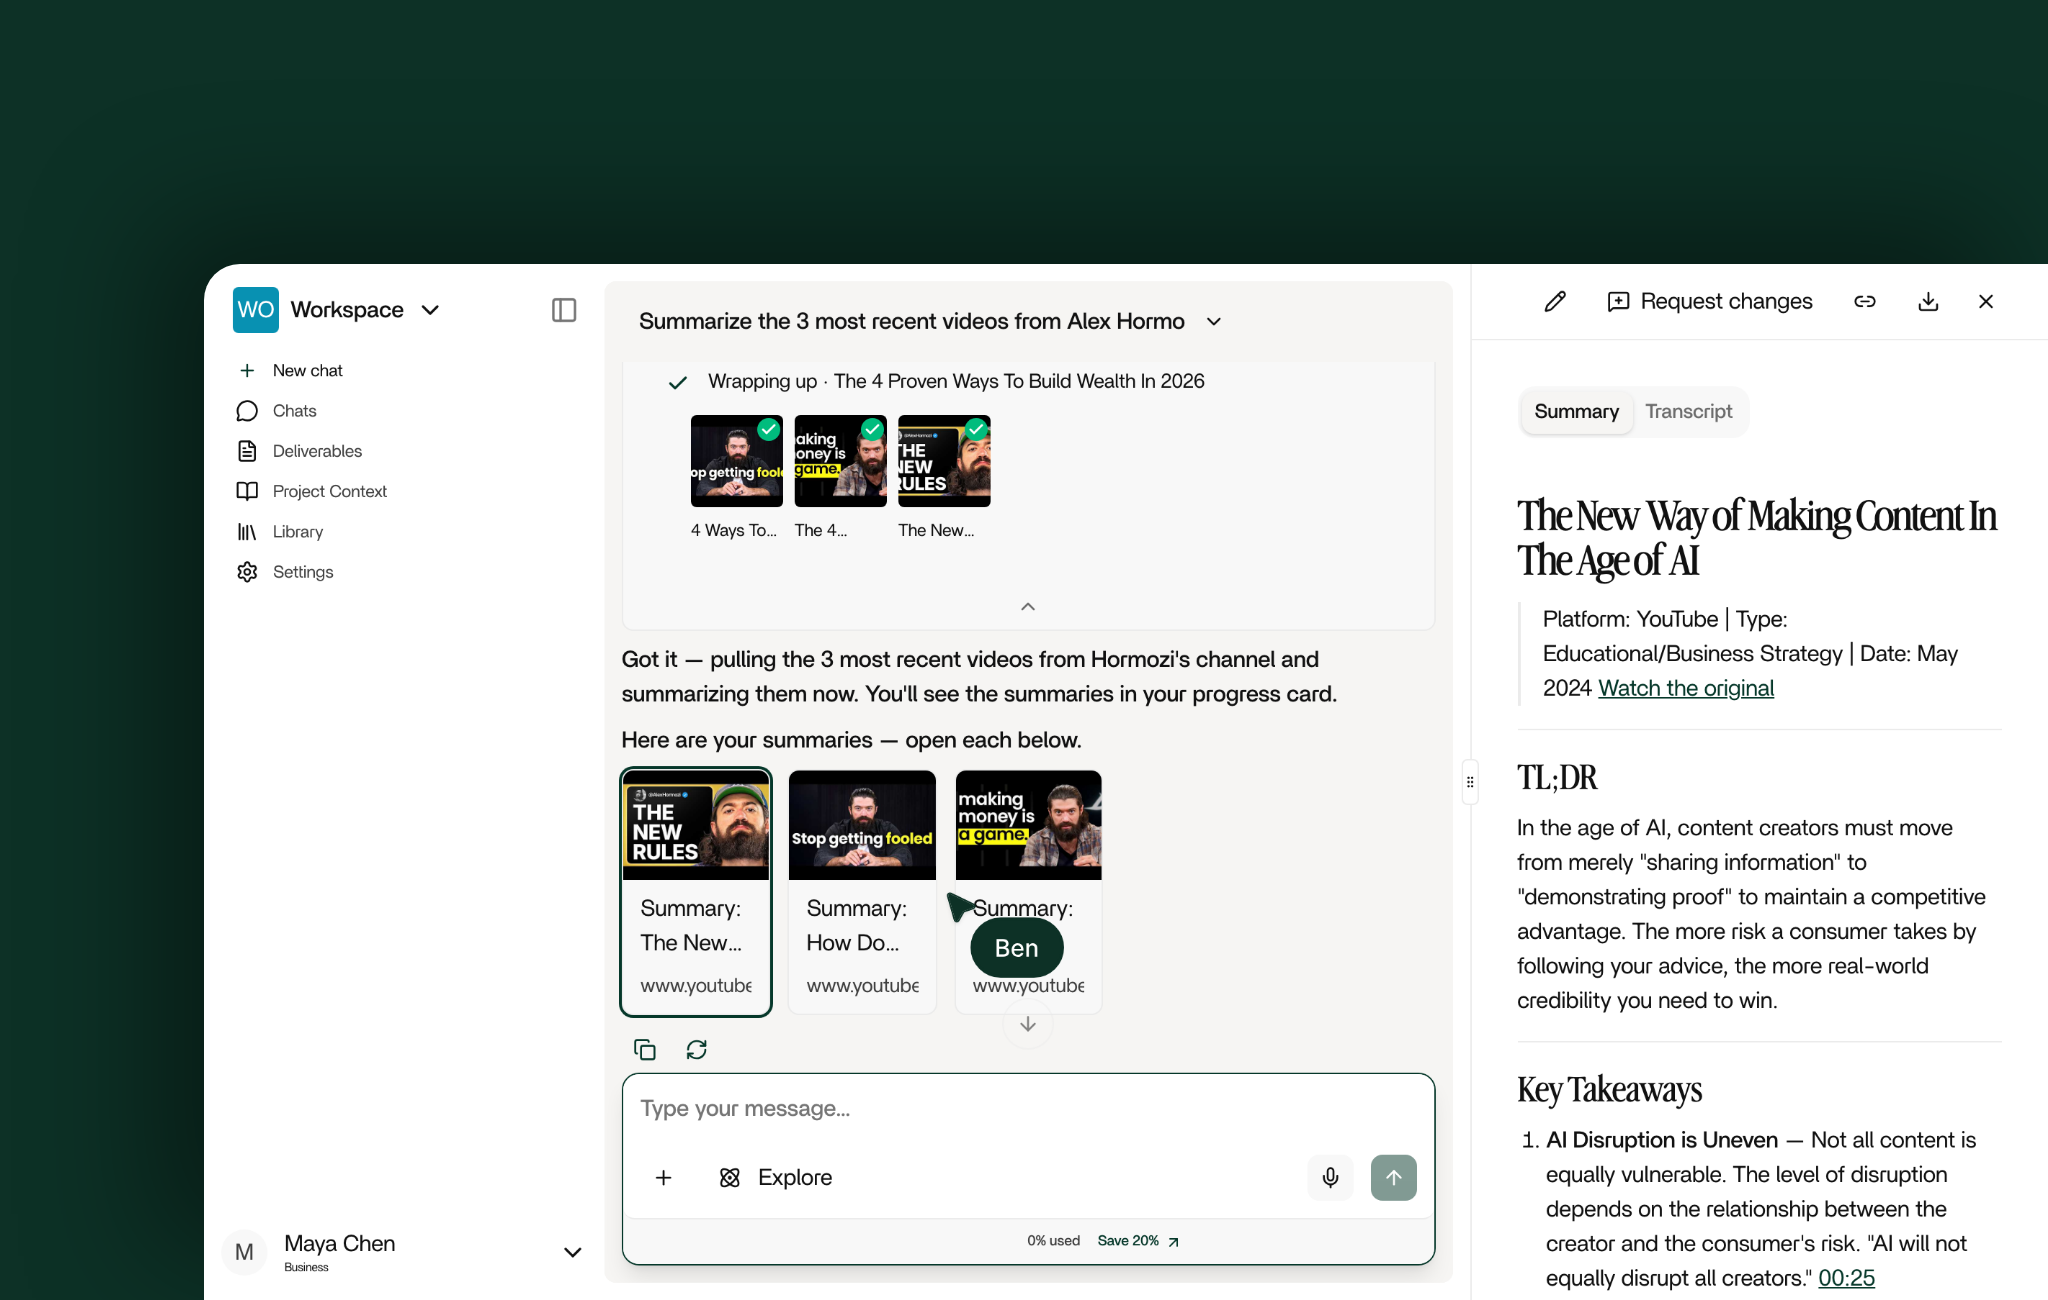Screen dimensions: 2048x1300
Task: Collapse the progress card with the up chevron
Action: tap(1028, 607)
